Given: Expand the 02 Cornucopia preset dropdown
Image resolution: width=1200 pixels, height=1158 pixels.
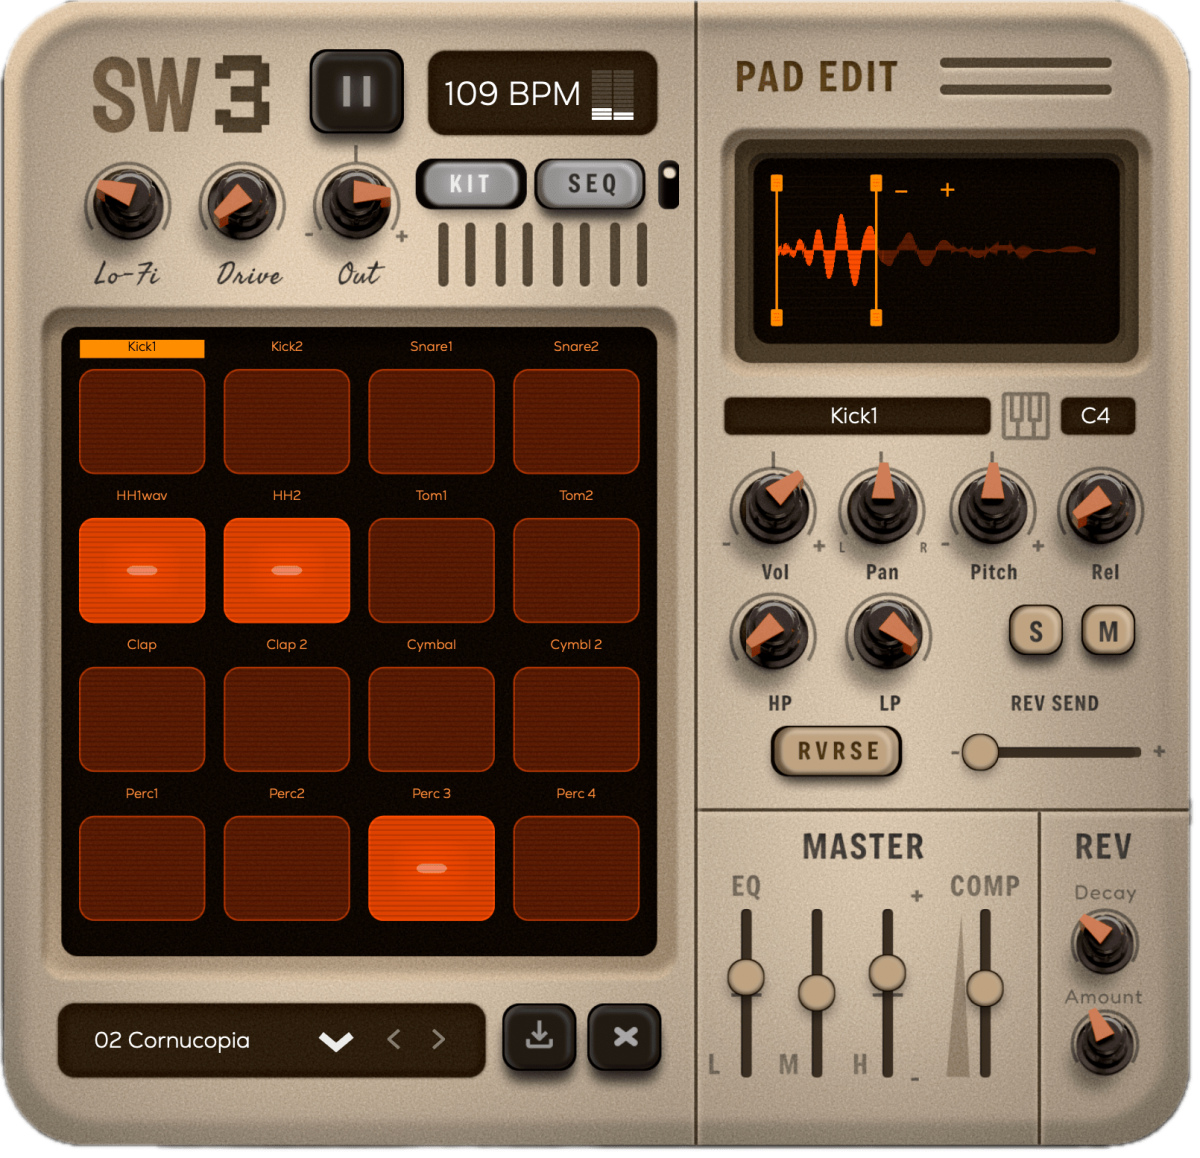Looking at the screenshot, I should point(336,1041).
